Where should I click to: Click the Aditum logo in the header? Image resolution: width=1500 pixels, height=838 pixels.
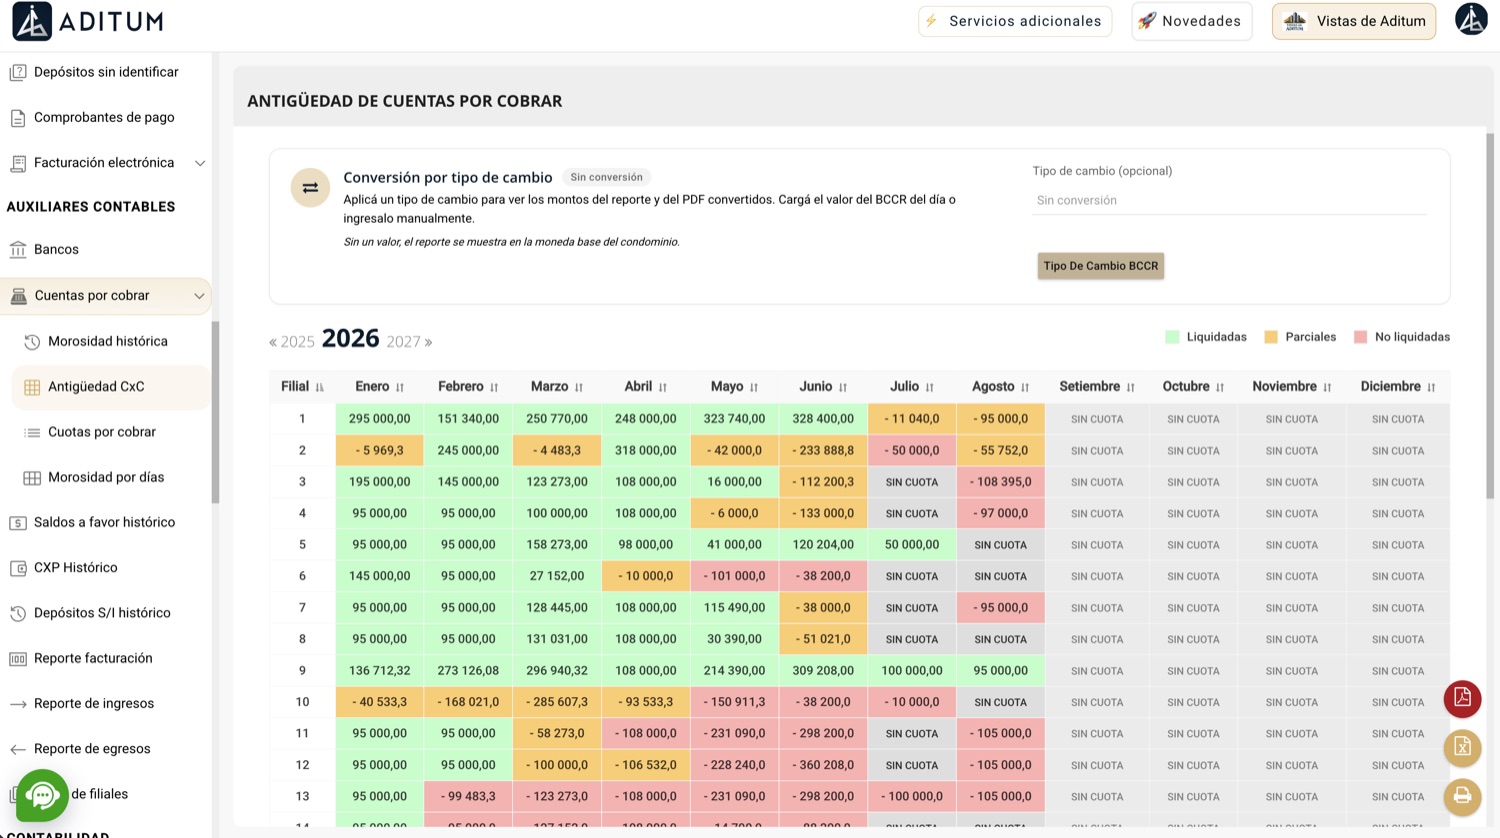point(87,21)
